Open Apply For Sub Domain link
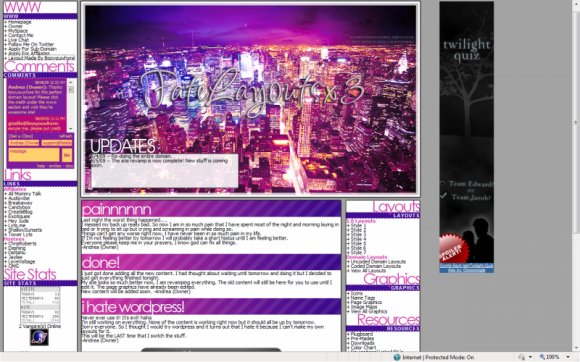The width and height of the screenshot is (580, 362). click(x=32, y=49)
